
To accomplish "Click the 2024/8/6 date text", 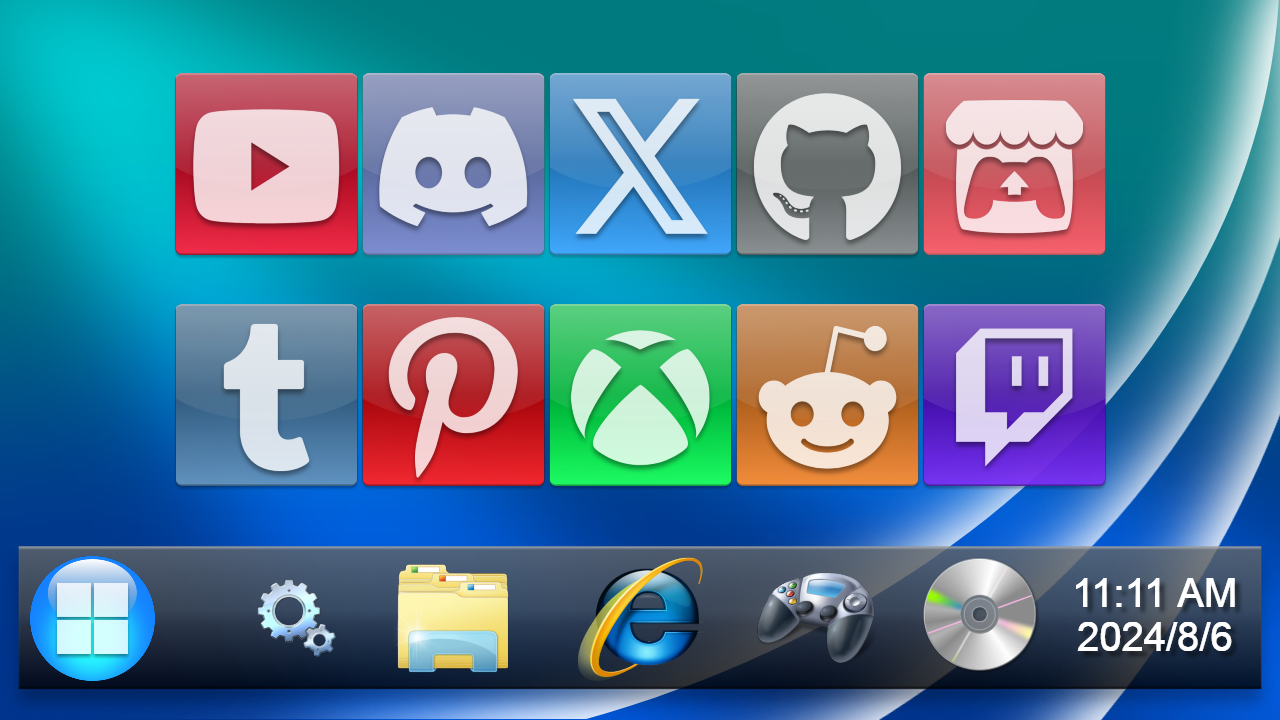I will pos(1155,637).
